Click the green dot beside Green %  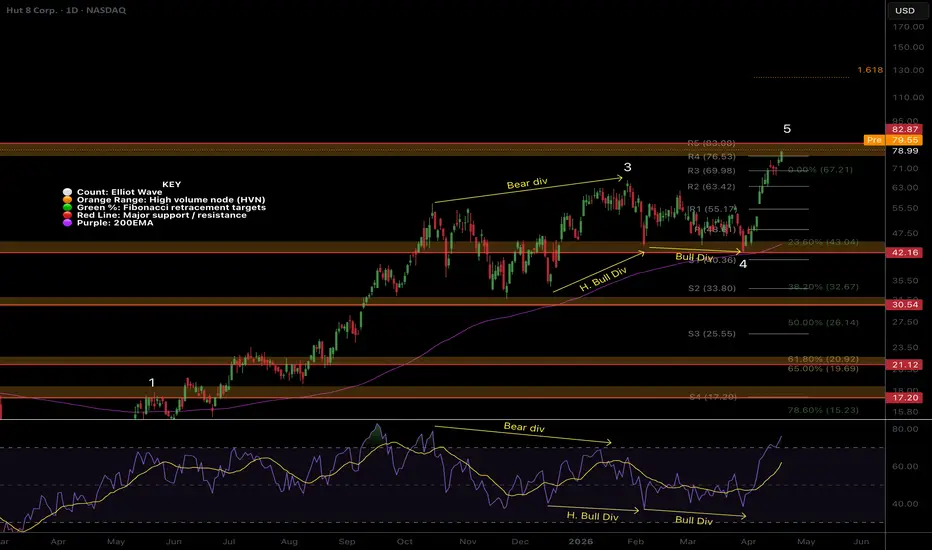[67, 208]
